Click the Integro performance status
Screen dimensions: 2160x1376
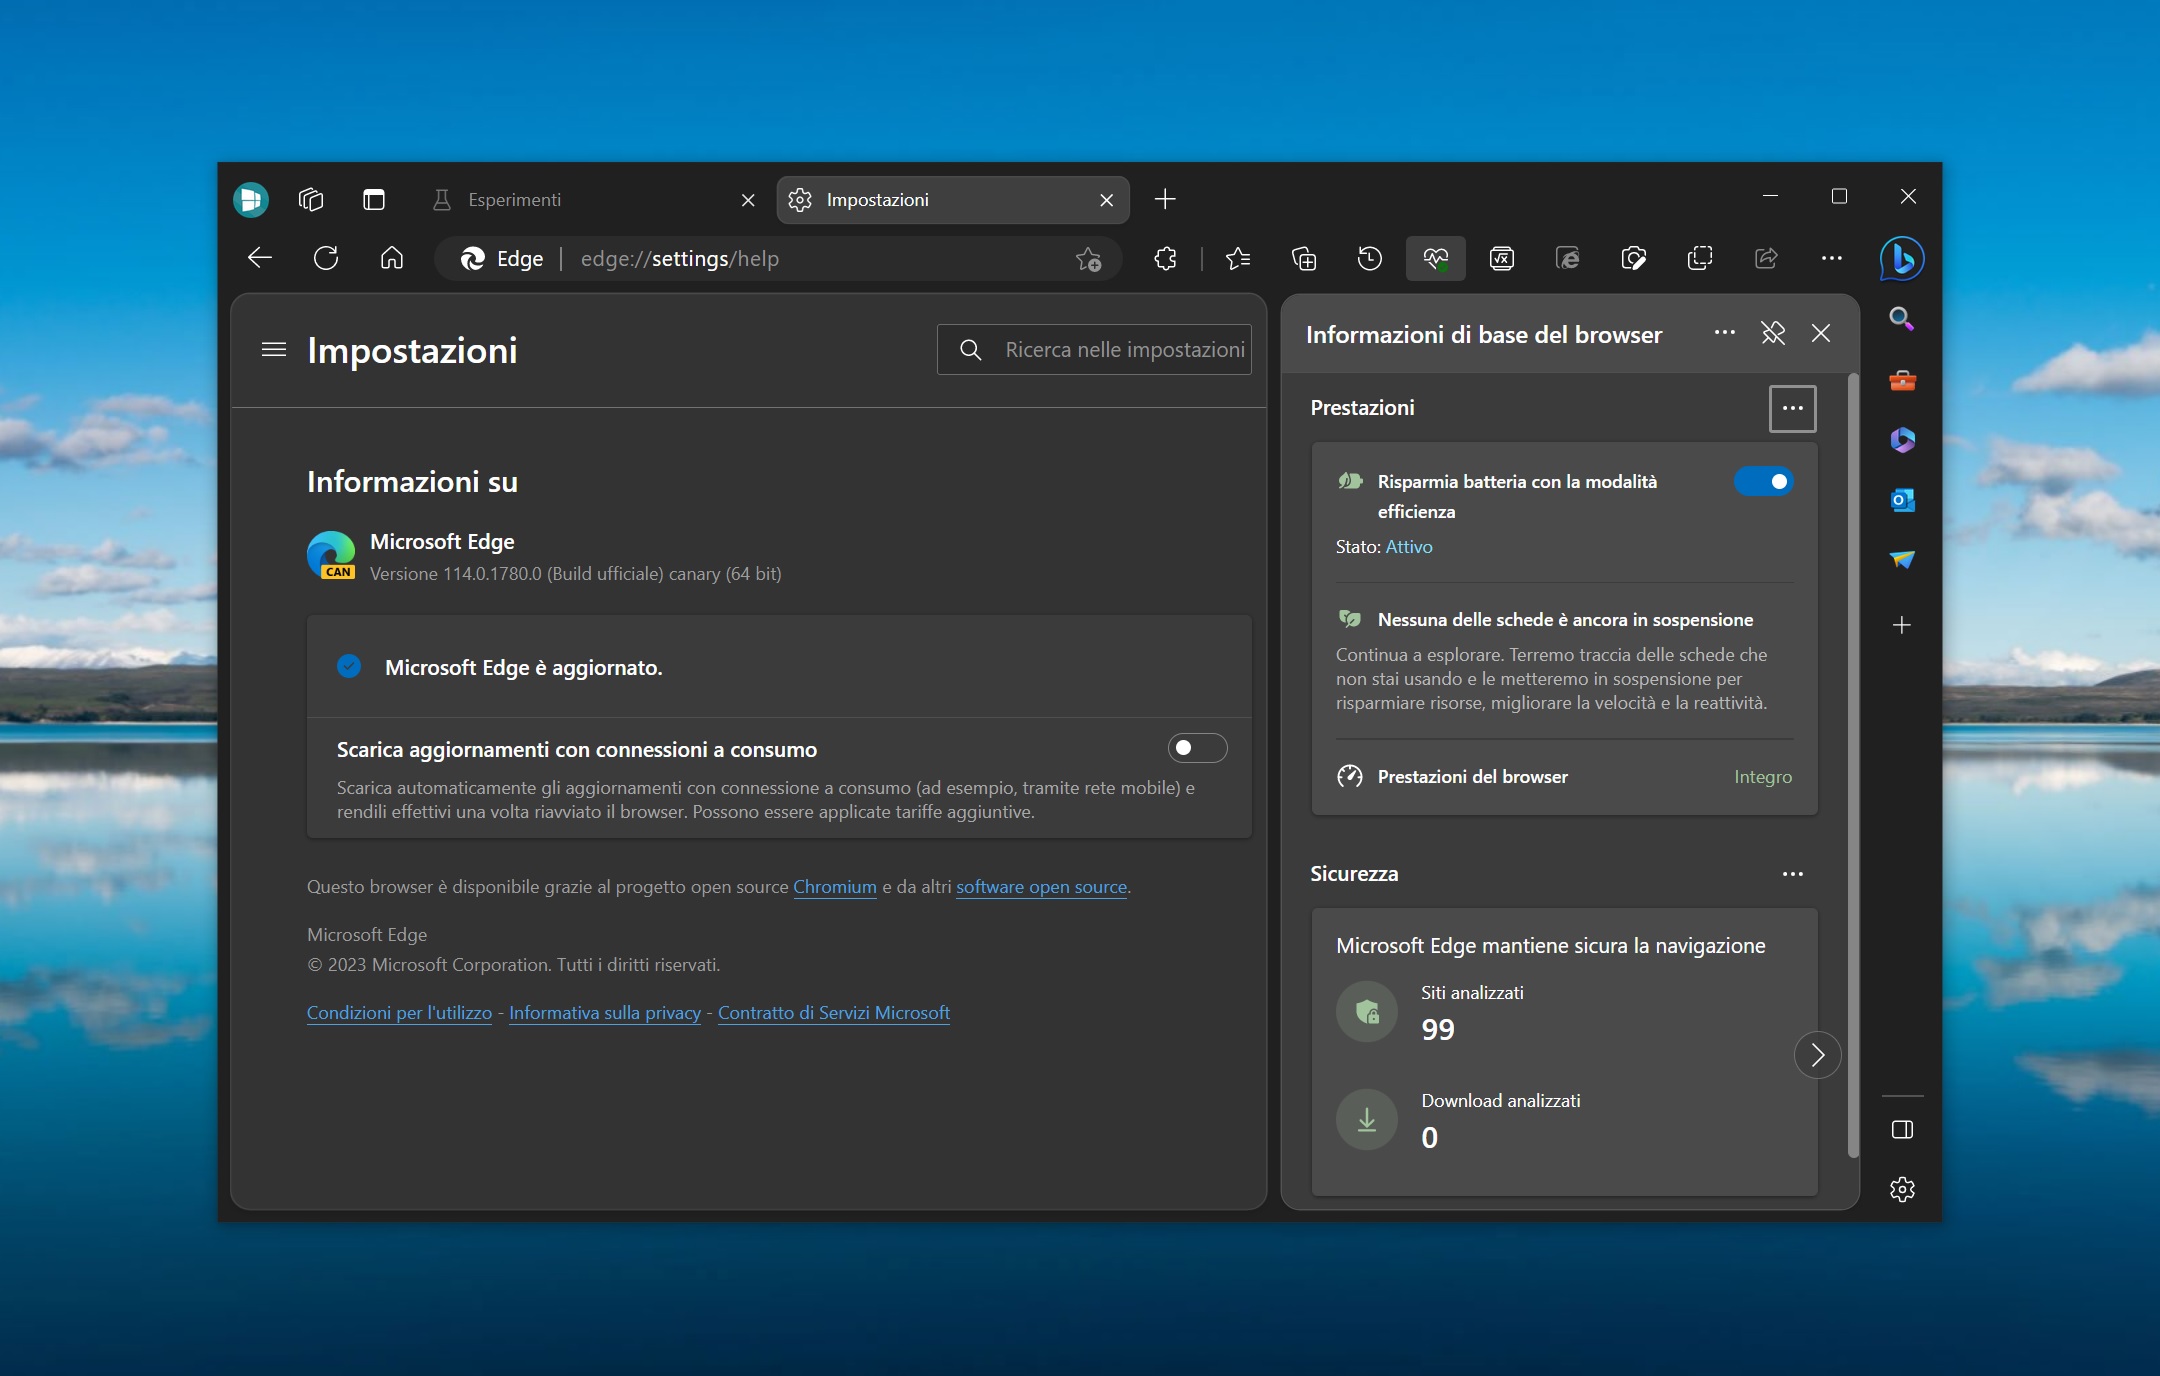pyautogui.click(x=1763, y=777)
